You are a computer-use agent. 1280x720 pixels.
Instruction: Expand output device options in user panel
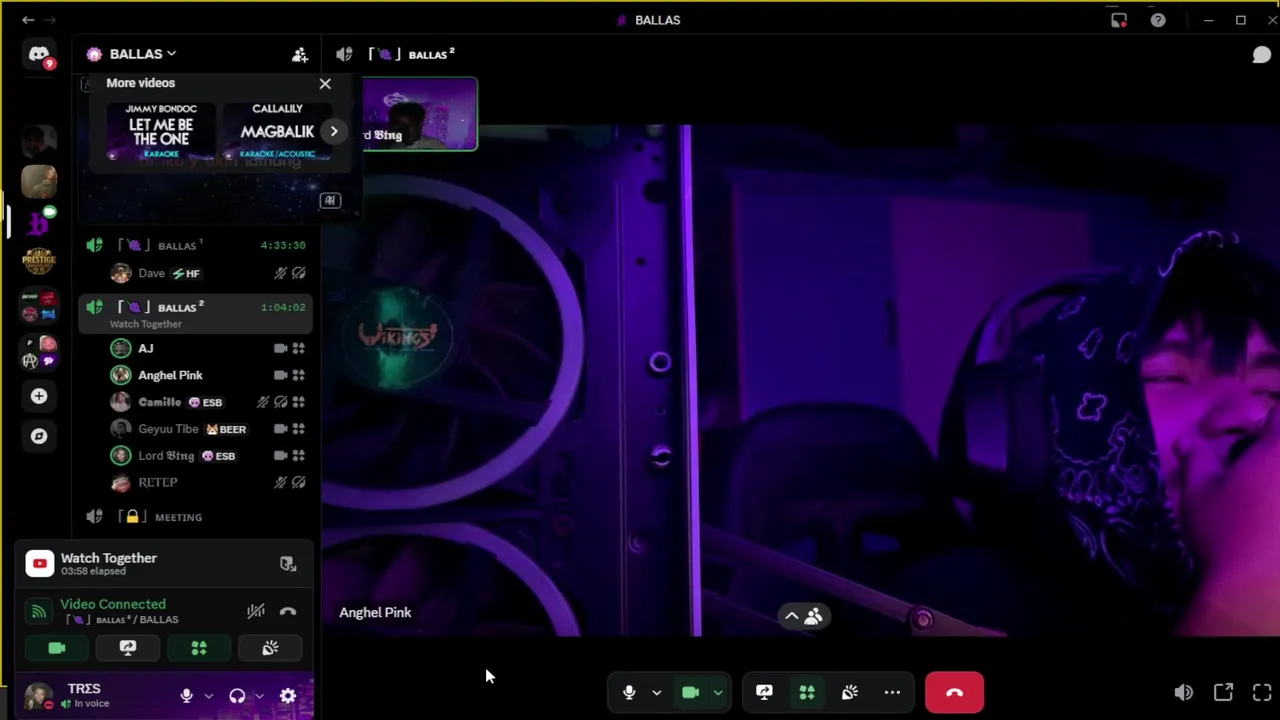[259, 696]
